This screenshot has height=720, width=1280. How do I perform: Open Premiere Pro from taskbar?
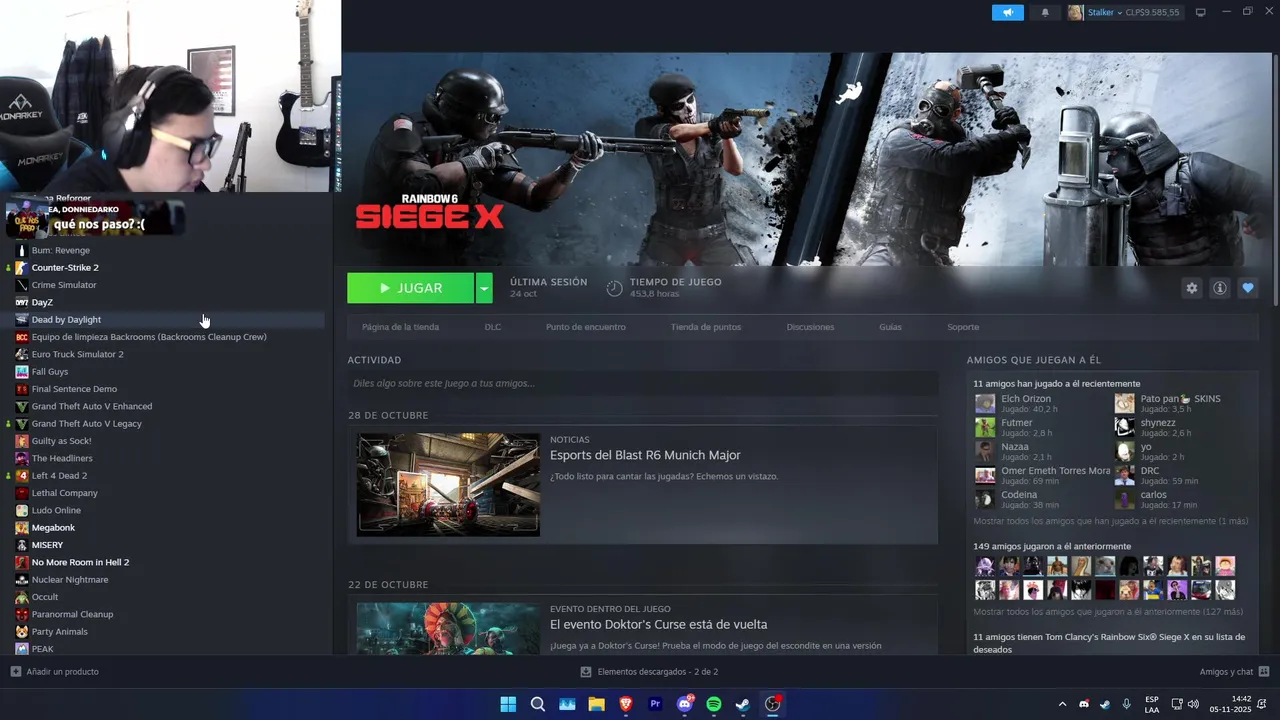(x=655, y=704)
